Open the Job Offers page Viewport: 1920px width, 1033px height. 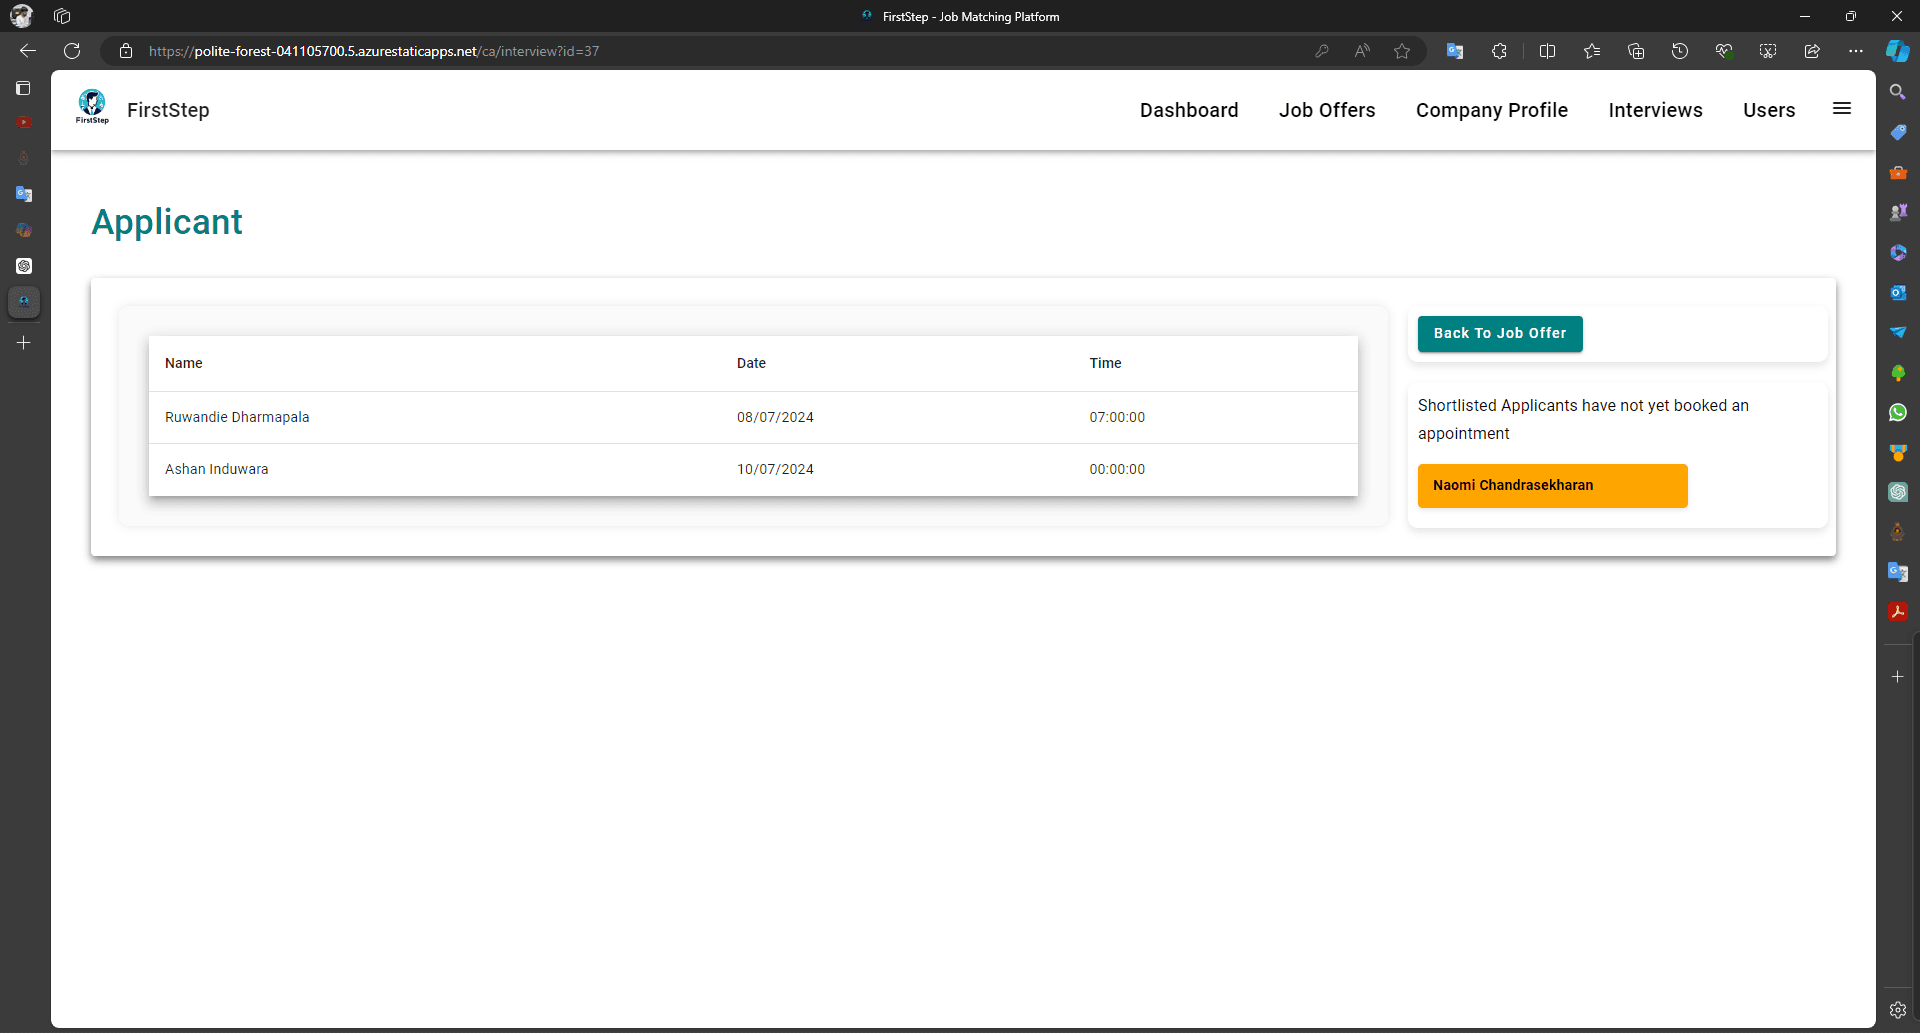pyautogui.click(x=1327, y=110)
